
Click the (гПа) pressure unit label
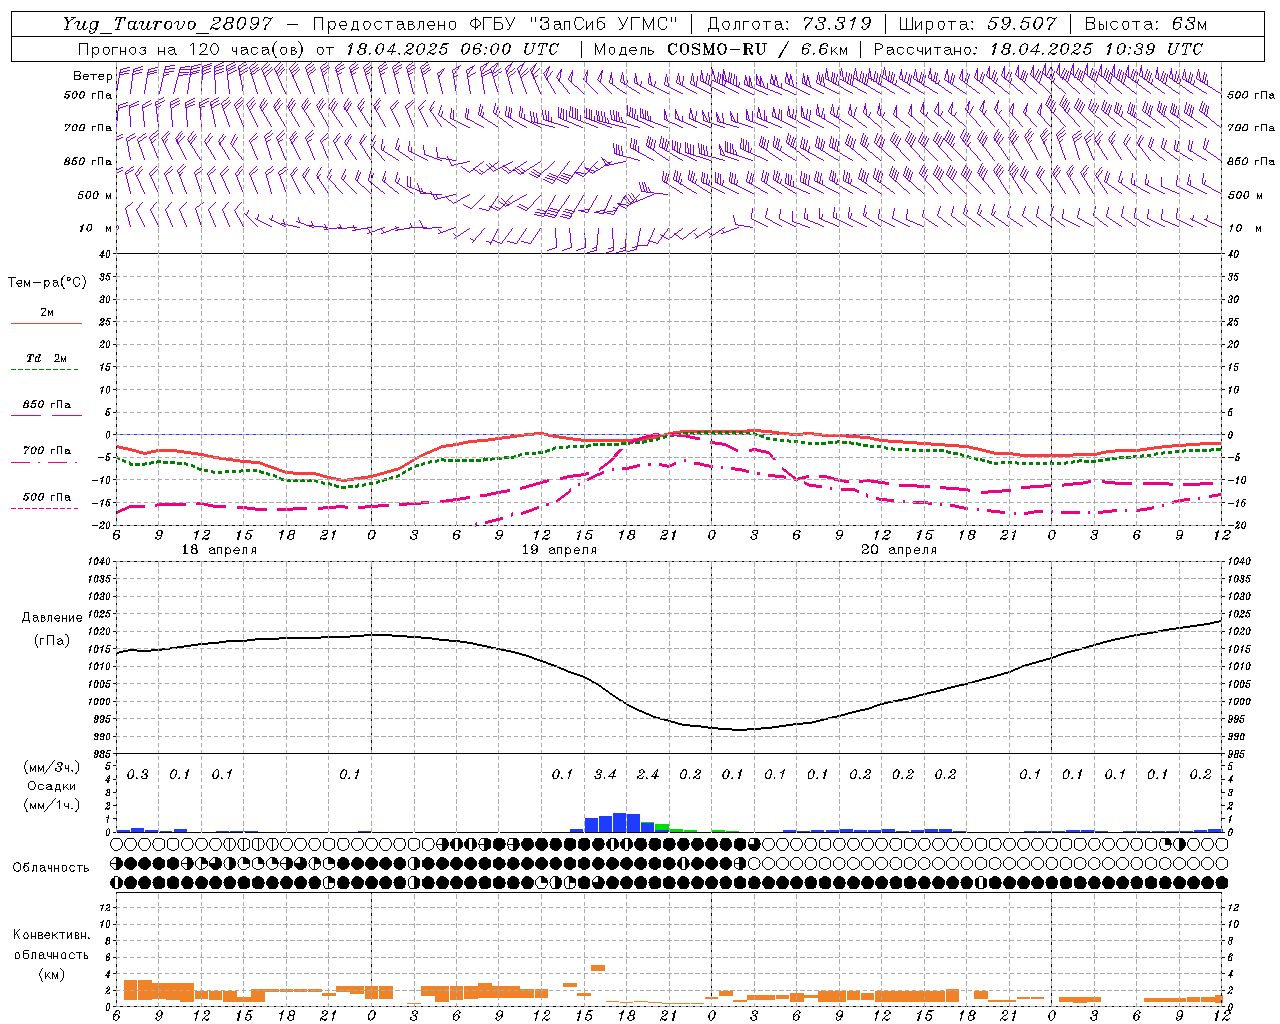[52, 641]
